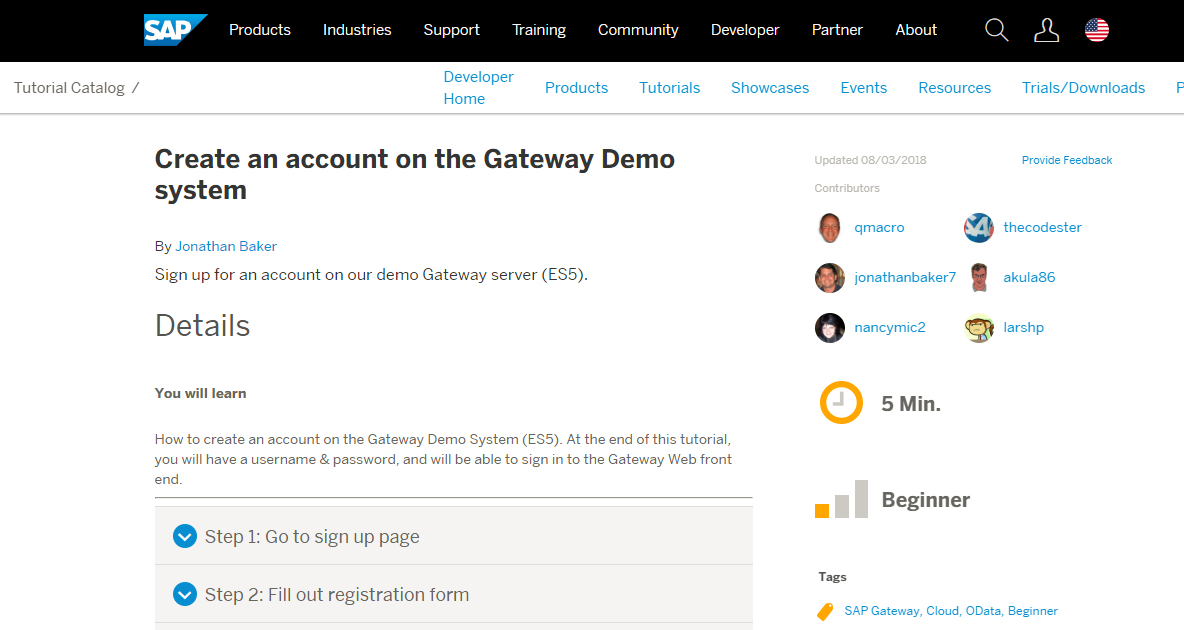1184x630 pixels.
Task: Open author Jonathan Baker's link
Action: pyautogui.click(x=226, y=246)
